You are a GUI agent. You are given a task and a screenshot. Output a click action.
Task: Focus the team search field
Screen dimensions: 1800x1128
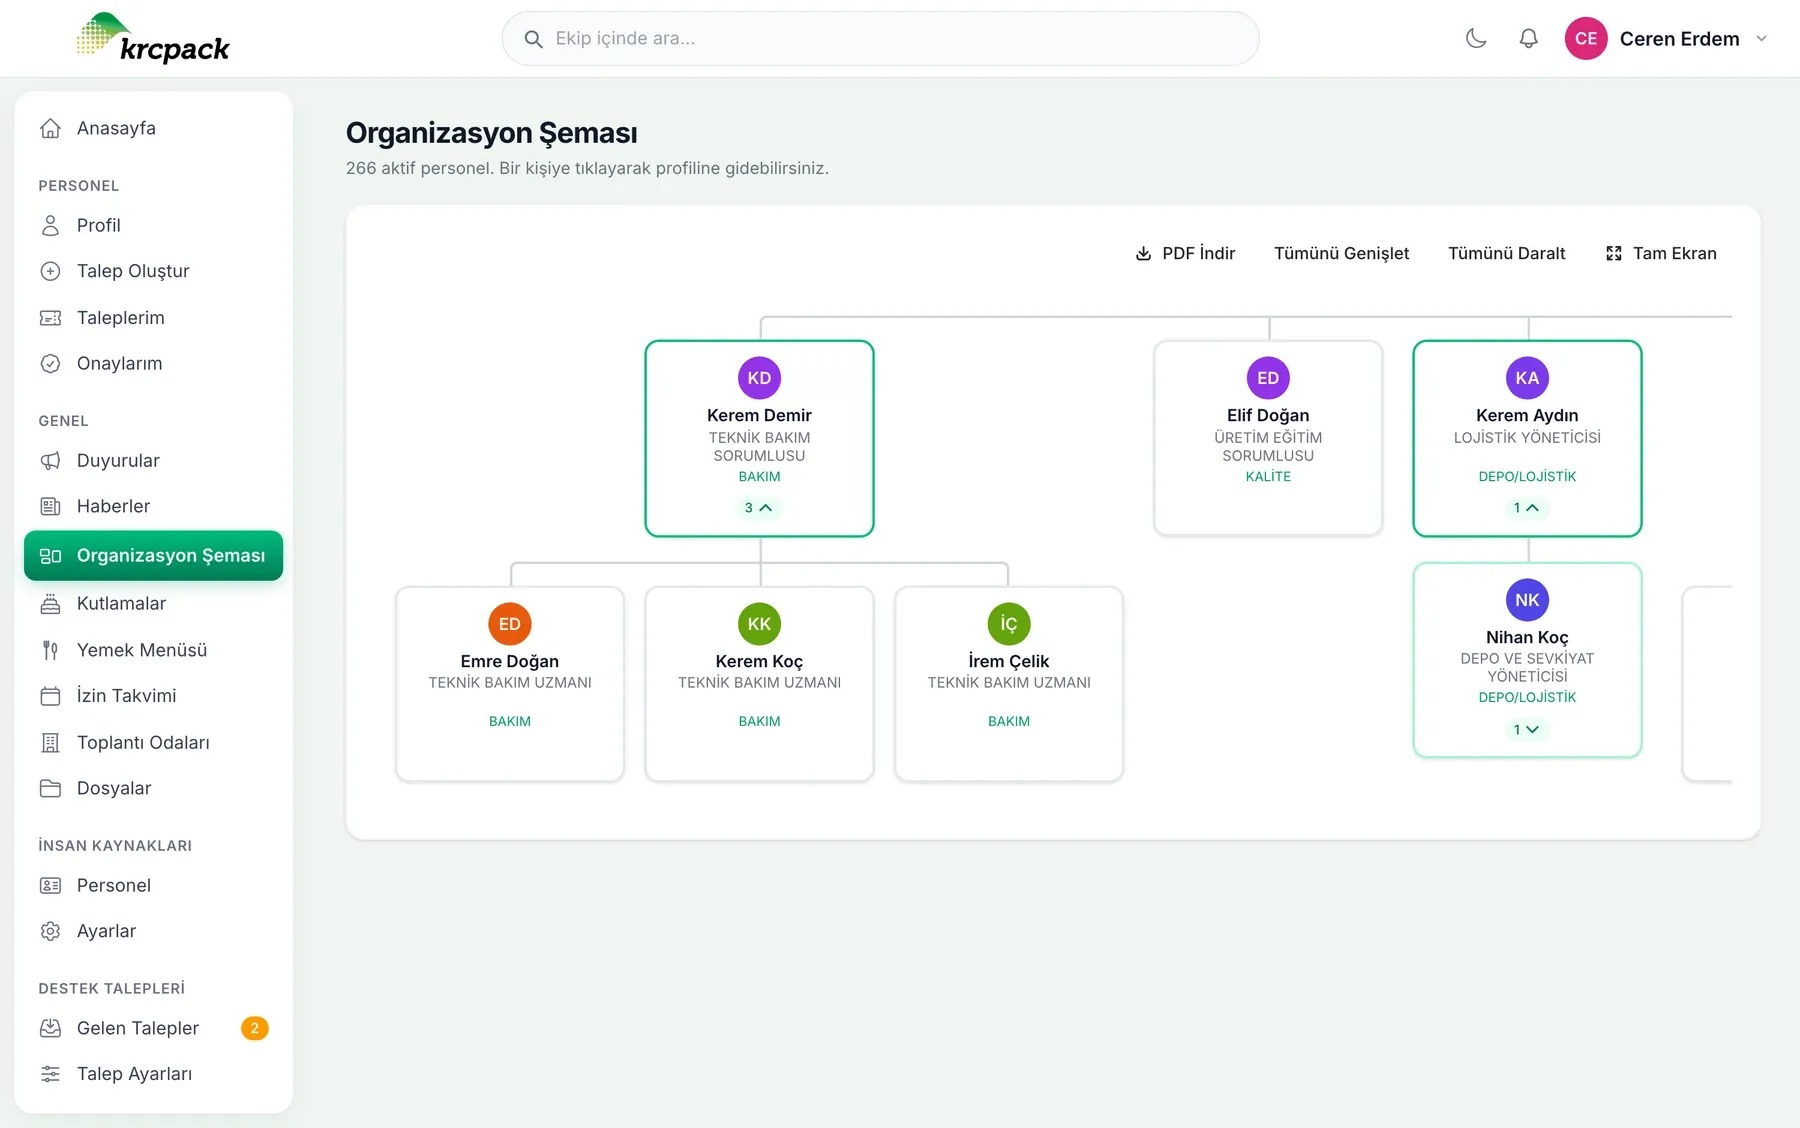[880, 39]
